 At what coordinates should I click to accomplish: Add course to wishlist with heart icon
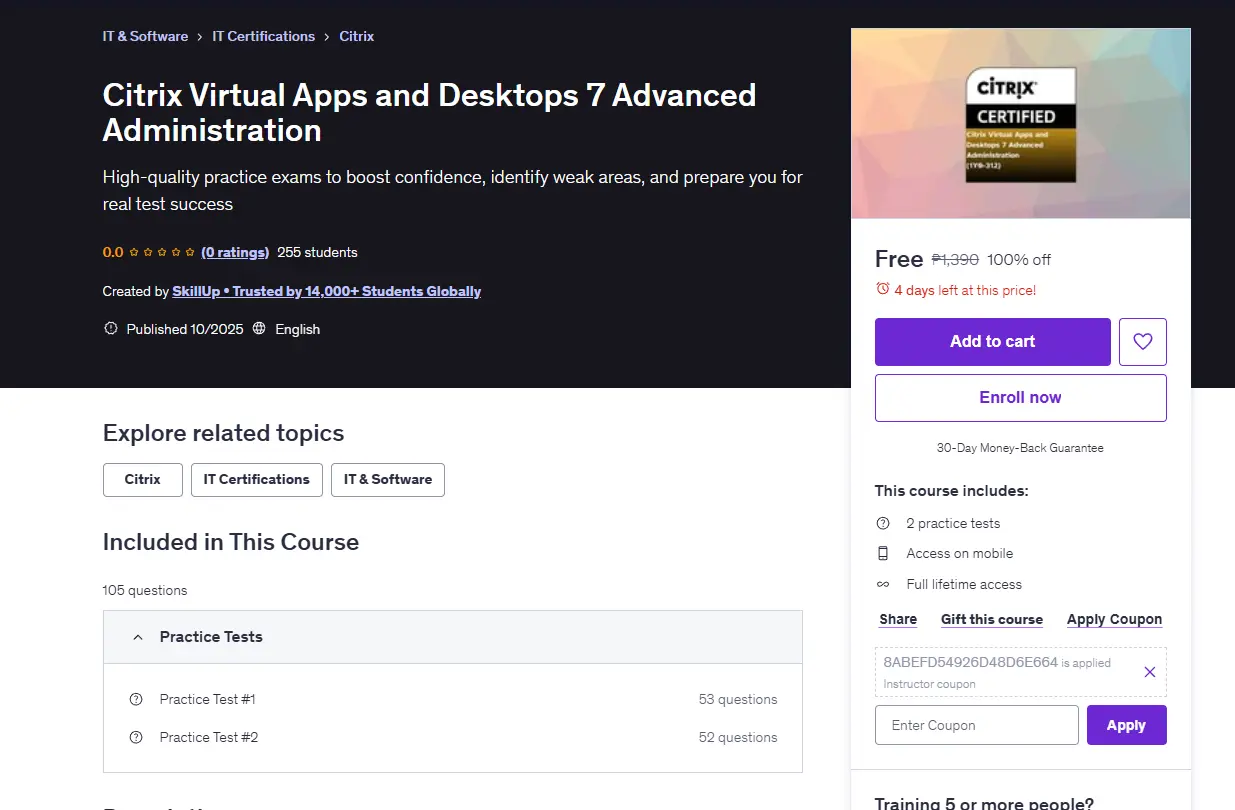(x=1143, y=342)
